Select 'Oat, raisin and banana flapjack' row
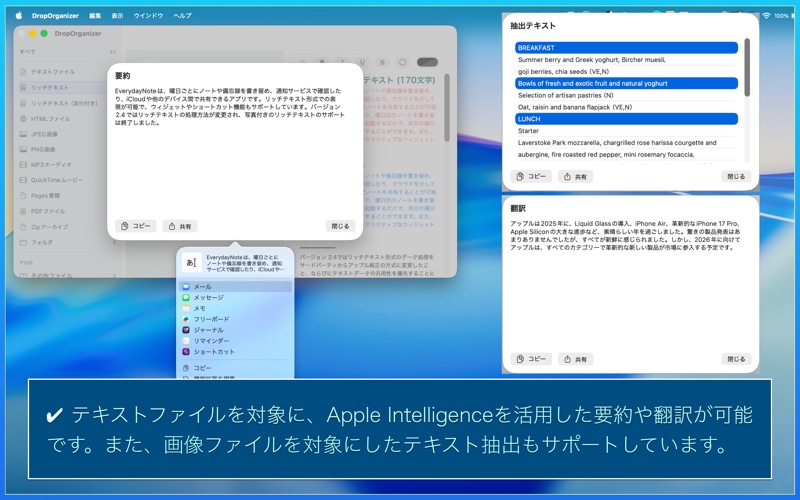This screenshot has height=500, width=800. coord(626,107)
